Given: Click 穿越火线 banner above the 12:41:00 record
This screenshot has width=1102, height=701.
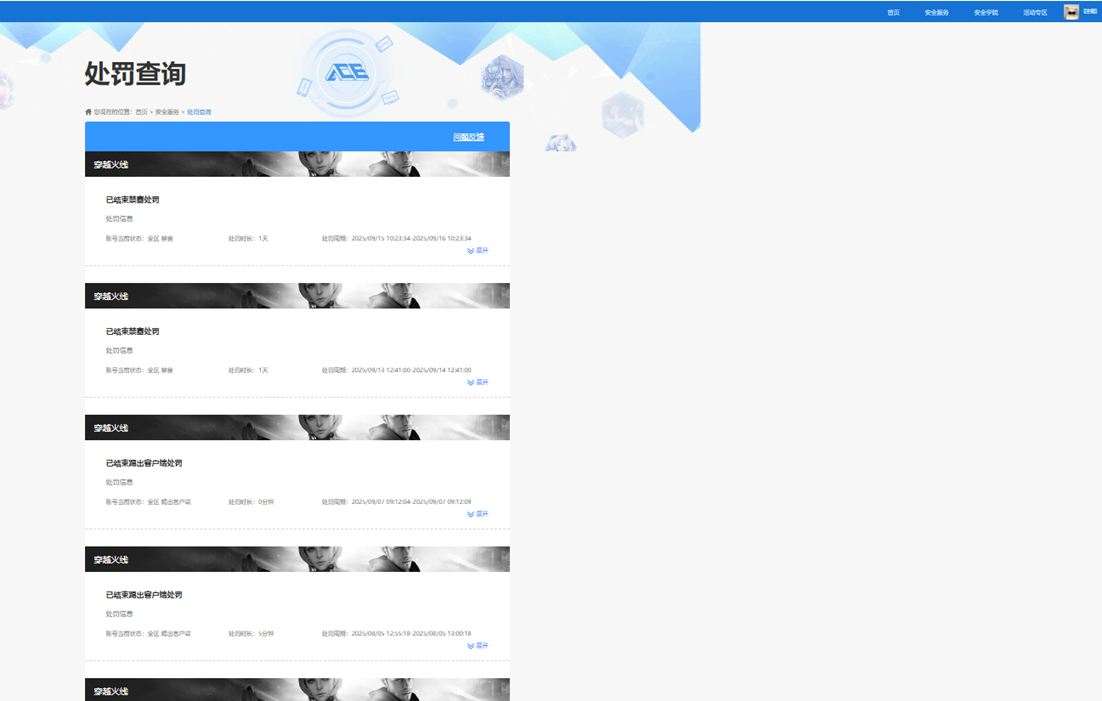Looking at the screenshot, I should point(297,295).
